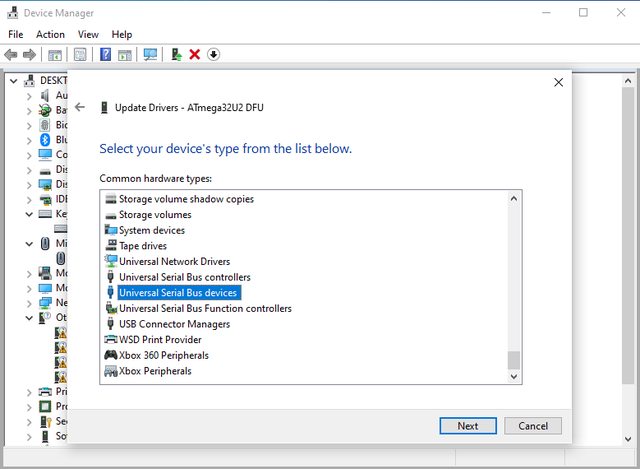Click hardware list scrollbar up arrow
The width and height of the screenshot is (640, 469).
[x=514, y=199]
